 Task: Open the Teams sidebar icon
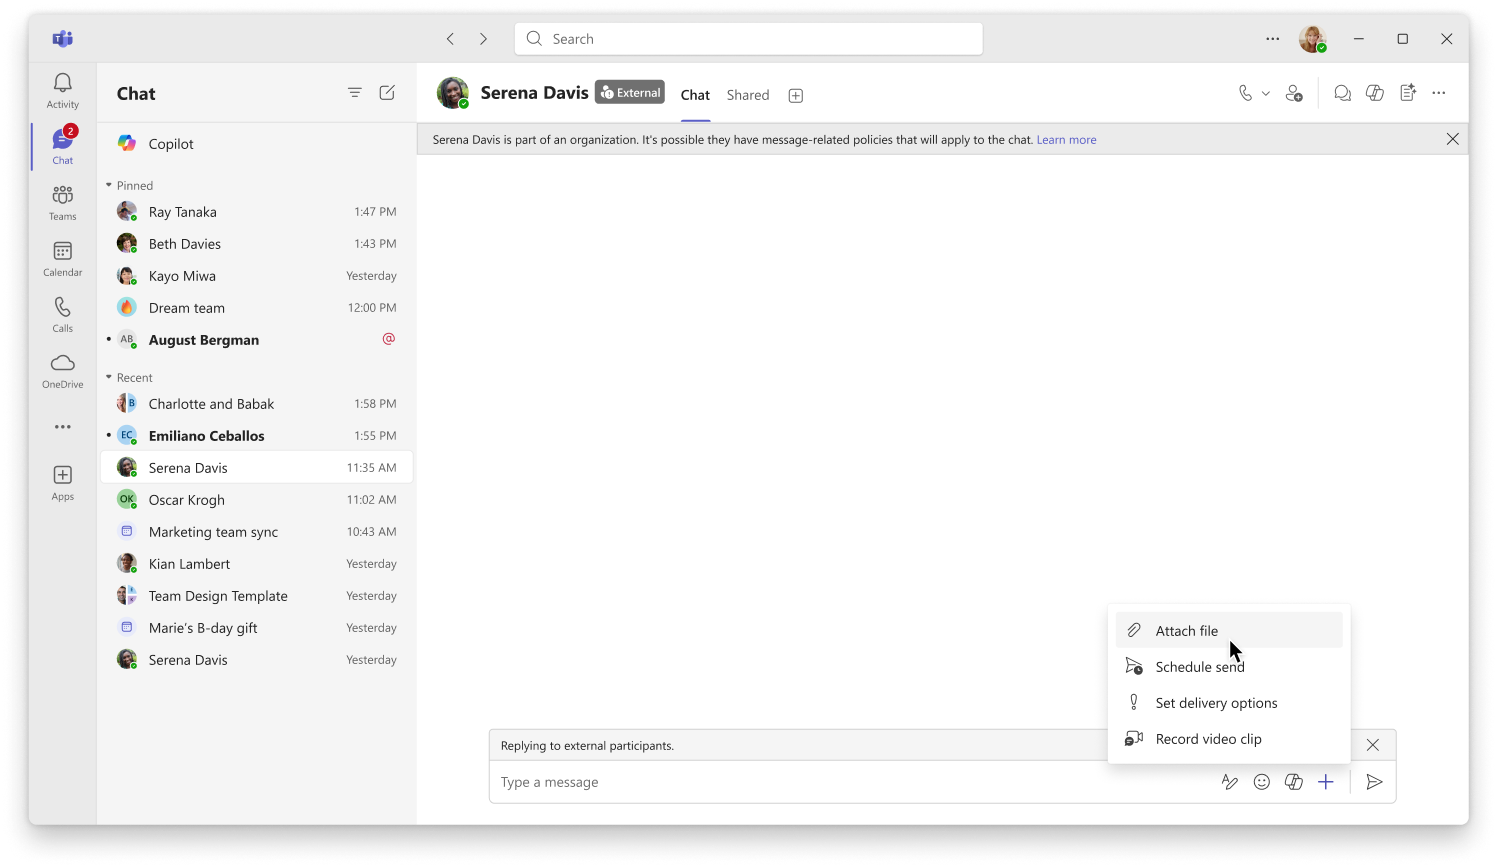tap(62, 201)
